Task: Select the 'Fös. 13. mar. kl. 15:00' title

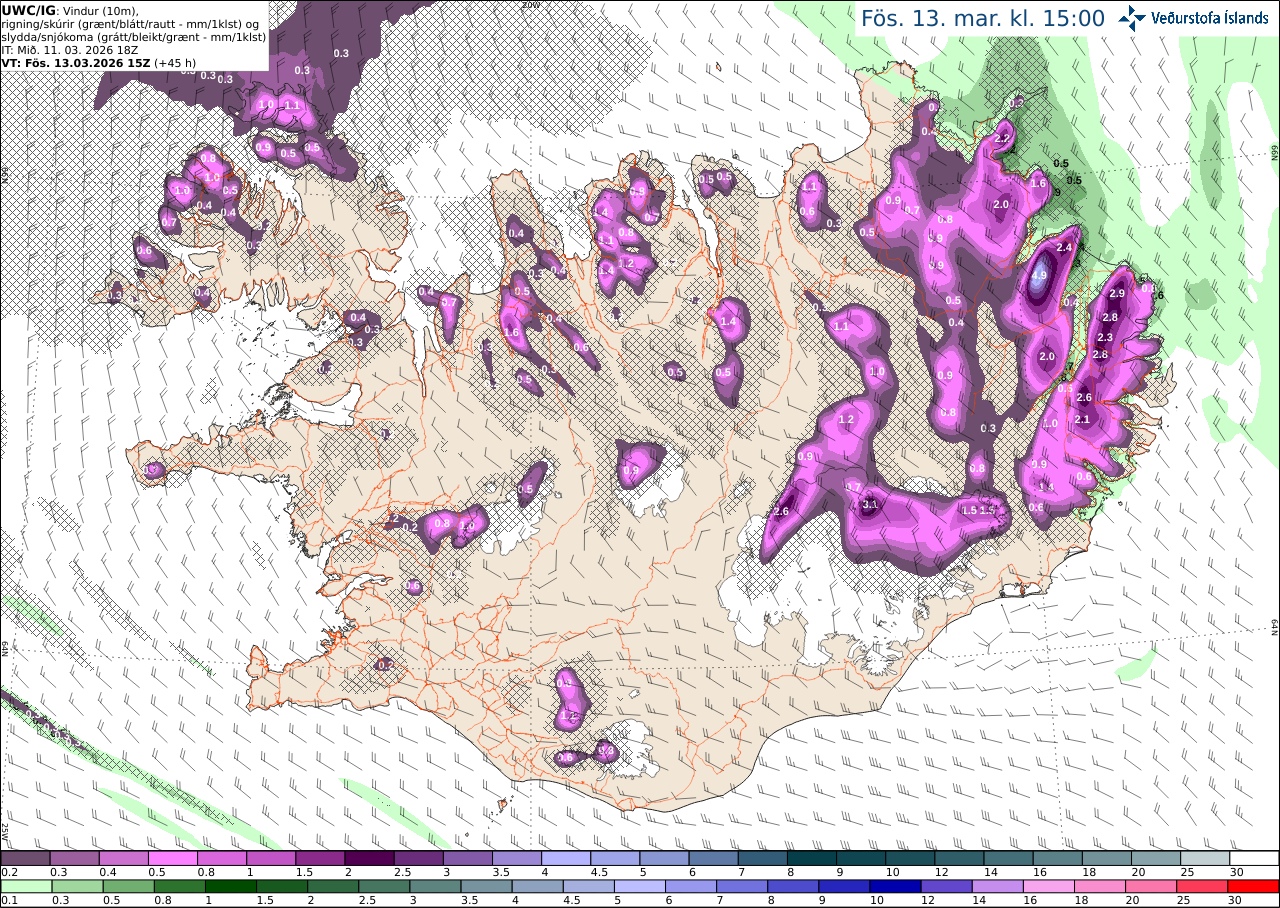Action: coord(983,18)
